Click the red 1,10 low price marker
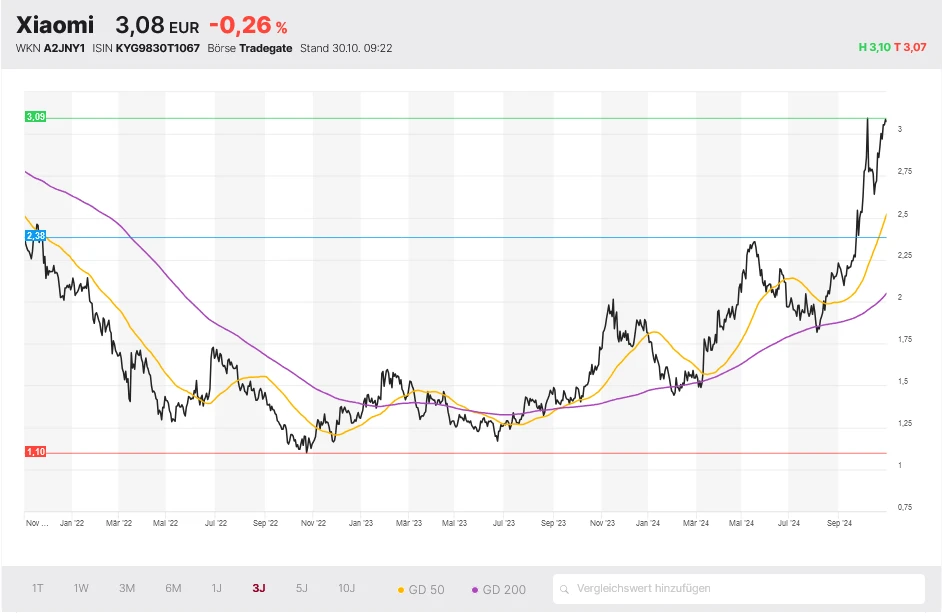This screenshot has width=943, height=616. [35, 452]
